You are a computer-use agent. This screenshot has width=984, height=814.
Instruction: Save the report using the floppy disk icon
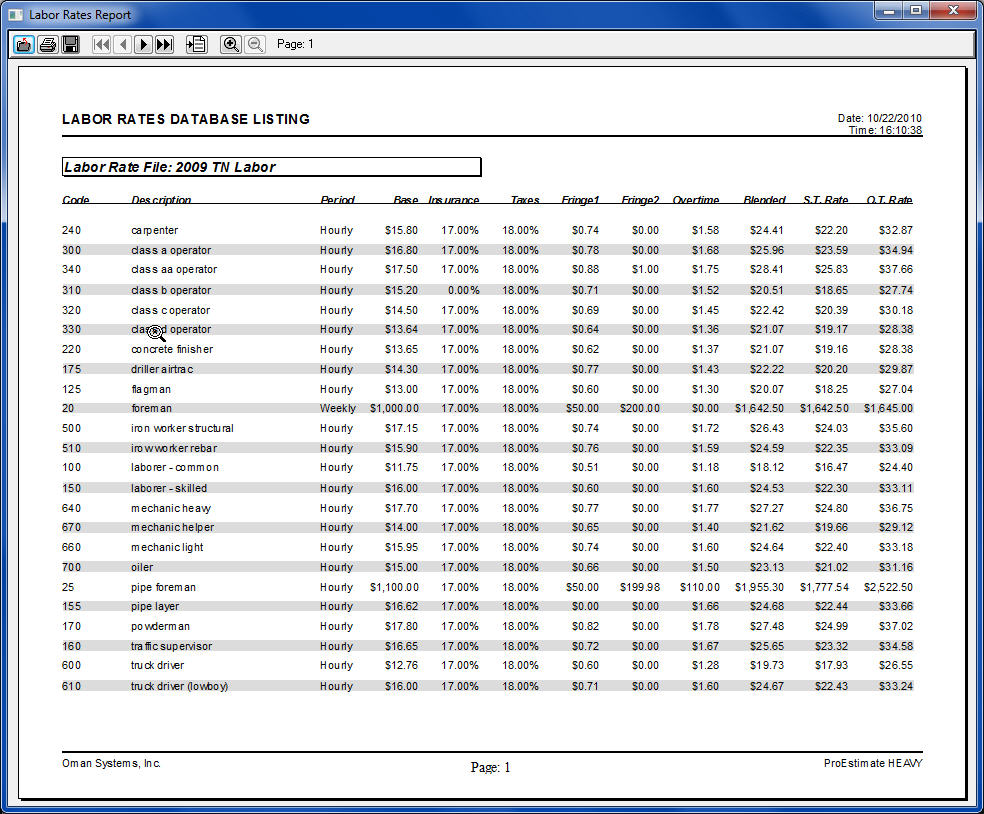click(x=71, y=45)
